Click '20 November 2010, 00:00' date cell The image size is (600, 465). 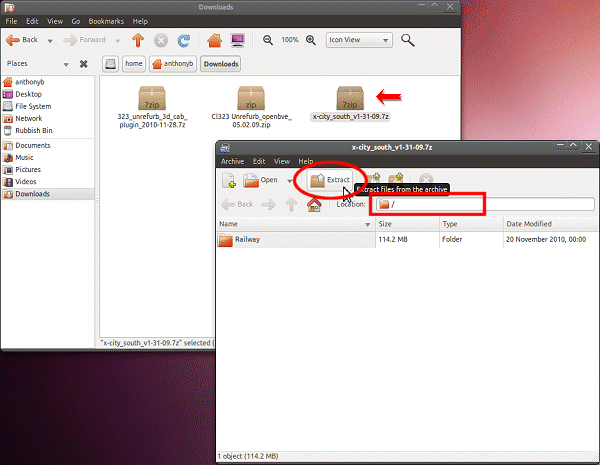(x=546, y=240)
